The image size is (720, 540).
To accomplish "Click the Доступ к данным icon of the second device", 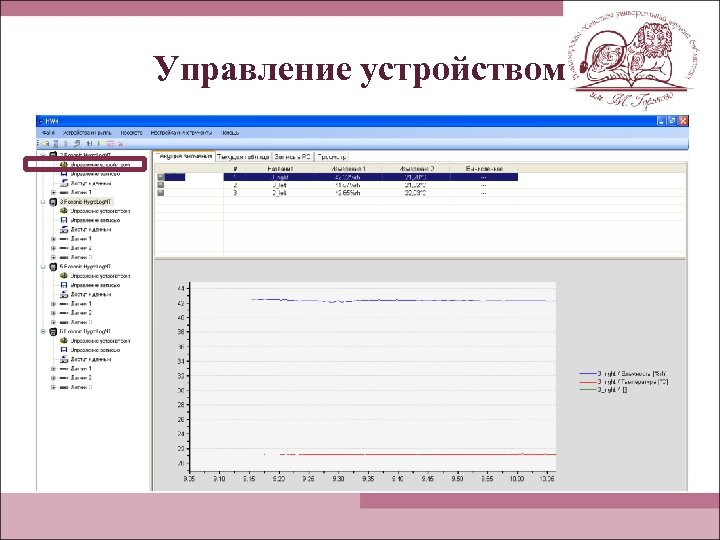I will click(x=64, y=230).
